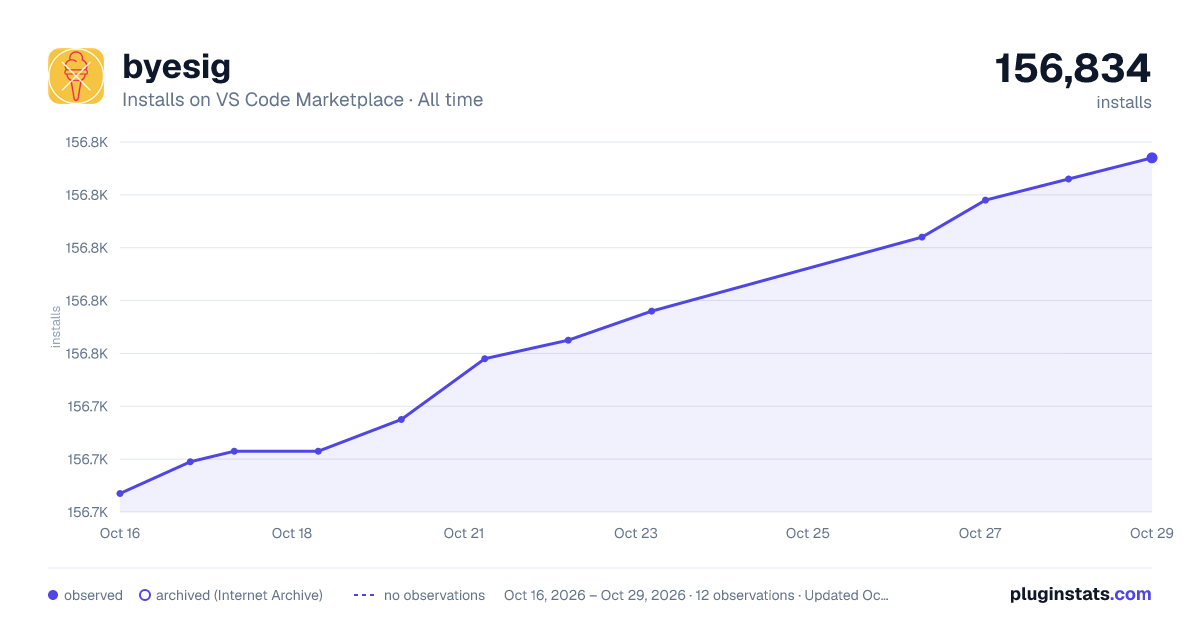Click the byesig title heading
1200x630 pixels.
(x=176, y=67)
